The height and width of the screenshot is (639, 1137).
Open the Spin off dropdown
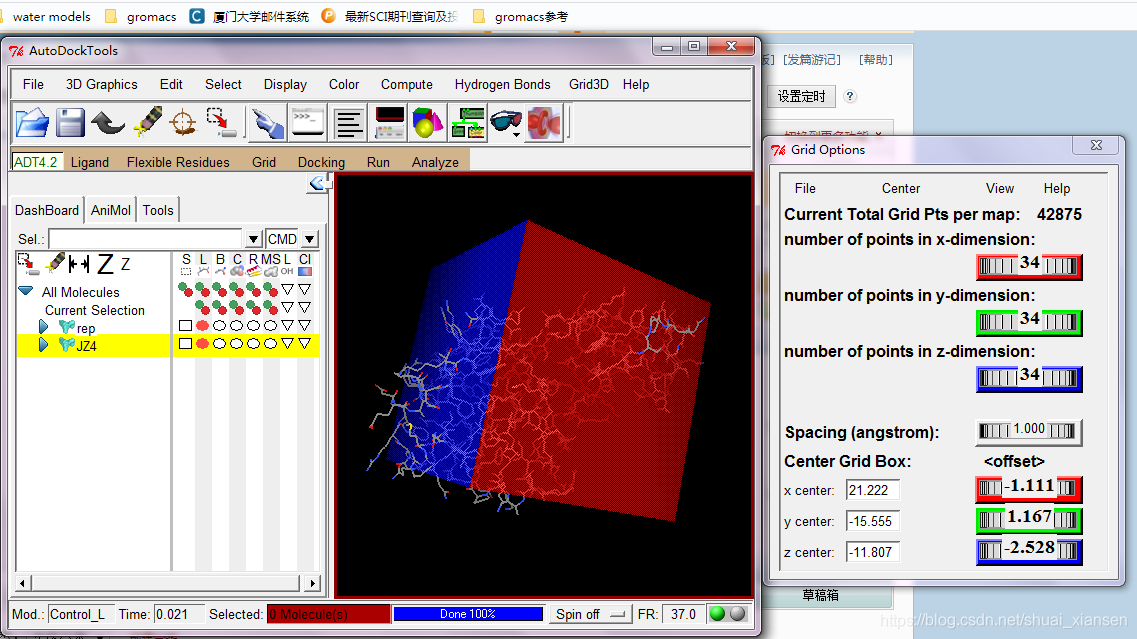coord(590,614)
